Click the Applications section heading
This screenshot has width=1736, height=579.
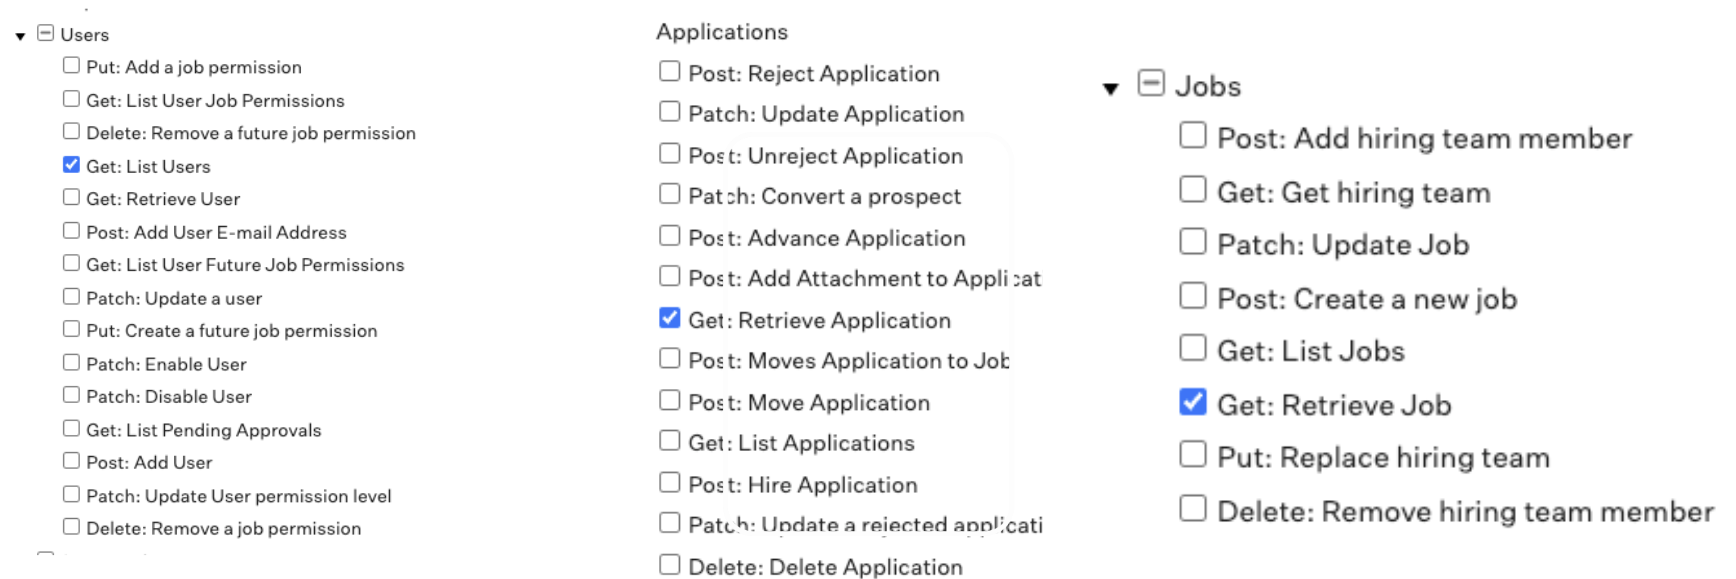[722, 32]
